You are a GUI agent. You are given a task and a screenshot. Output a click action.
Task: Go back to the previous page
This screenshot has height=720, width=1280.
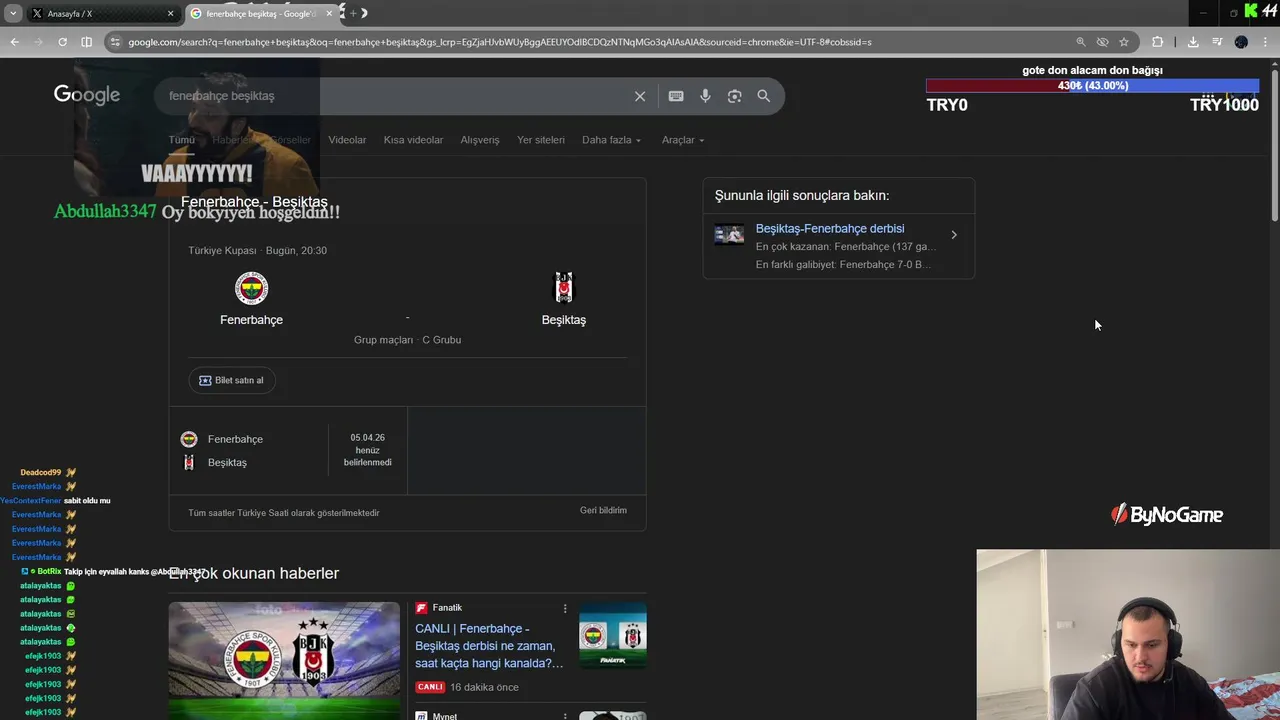point(14,42)
